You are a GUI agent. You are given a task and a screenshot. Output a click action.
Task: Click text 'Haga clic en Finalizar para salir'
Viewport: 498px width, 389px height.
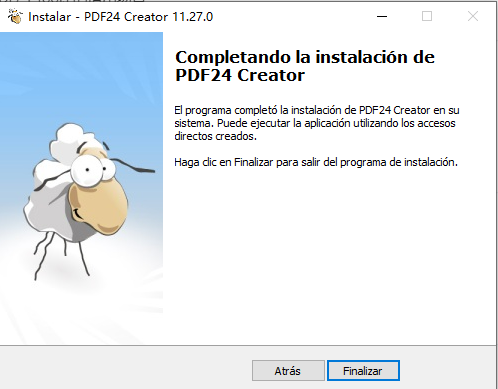point(247,162)
